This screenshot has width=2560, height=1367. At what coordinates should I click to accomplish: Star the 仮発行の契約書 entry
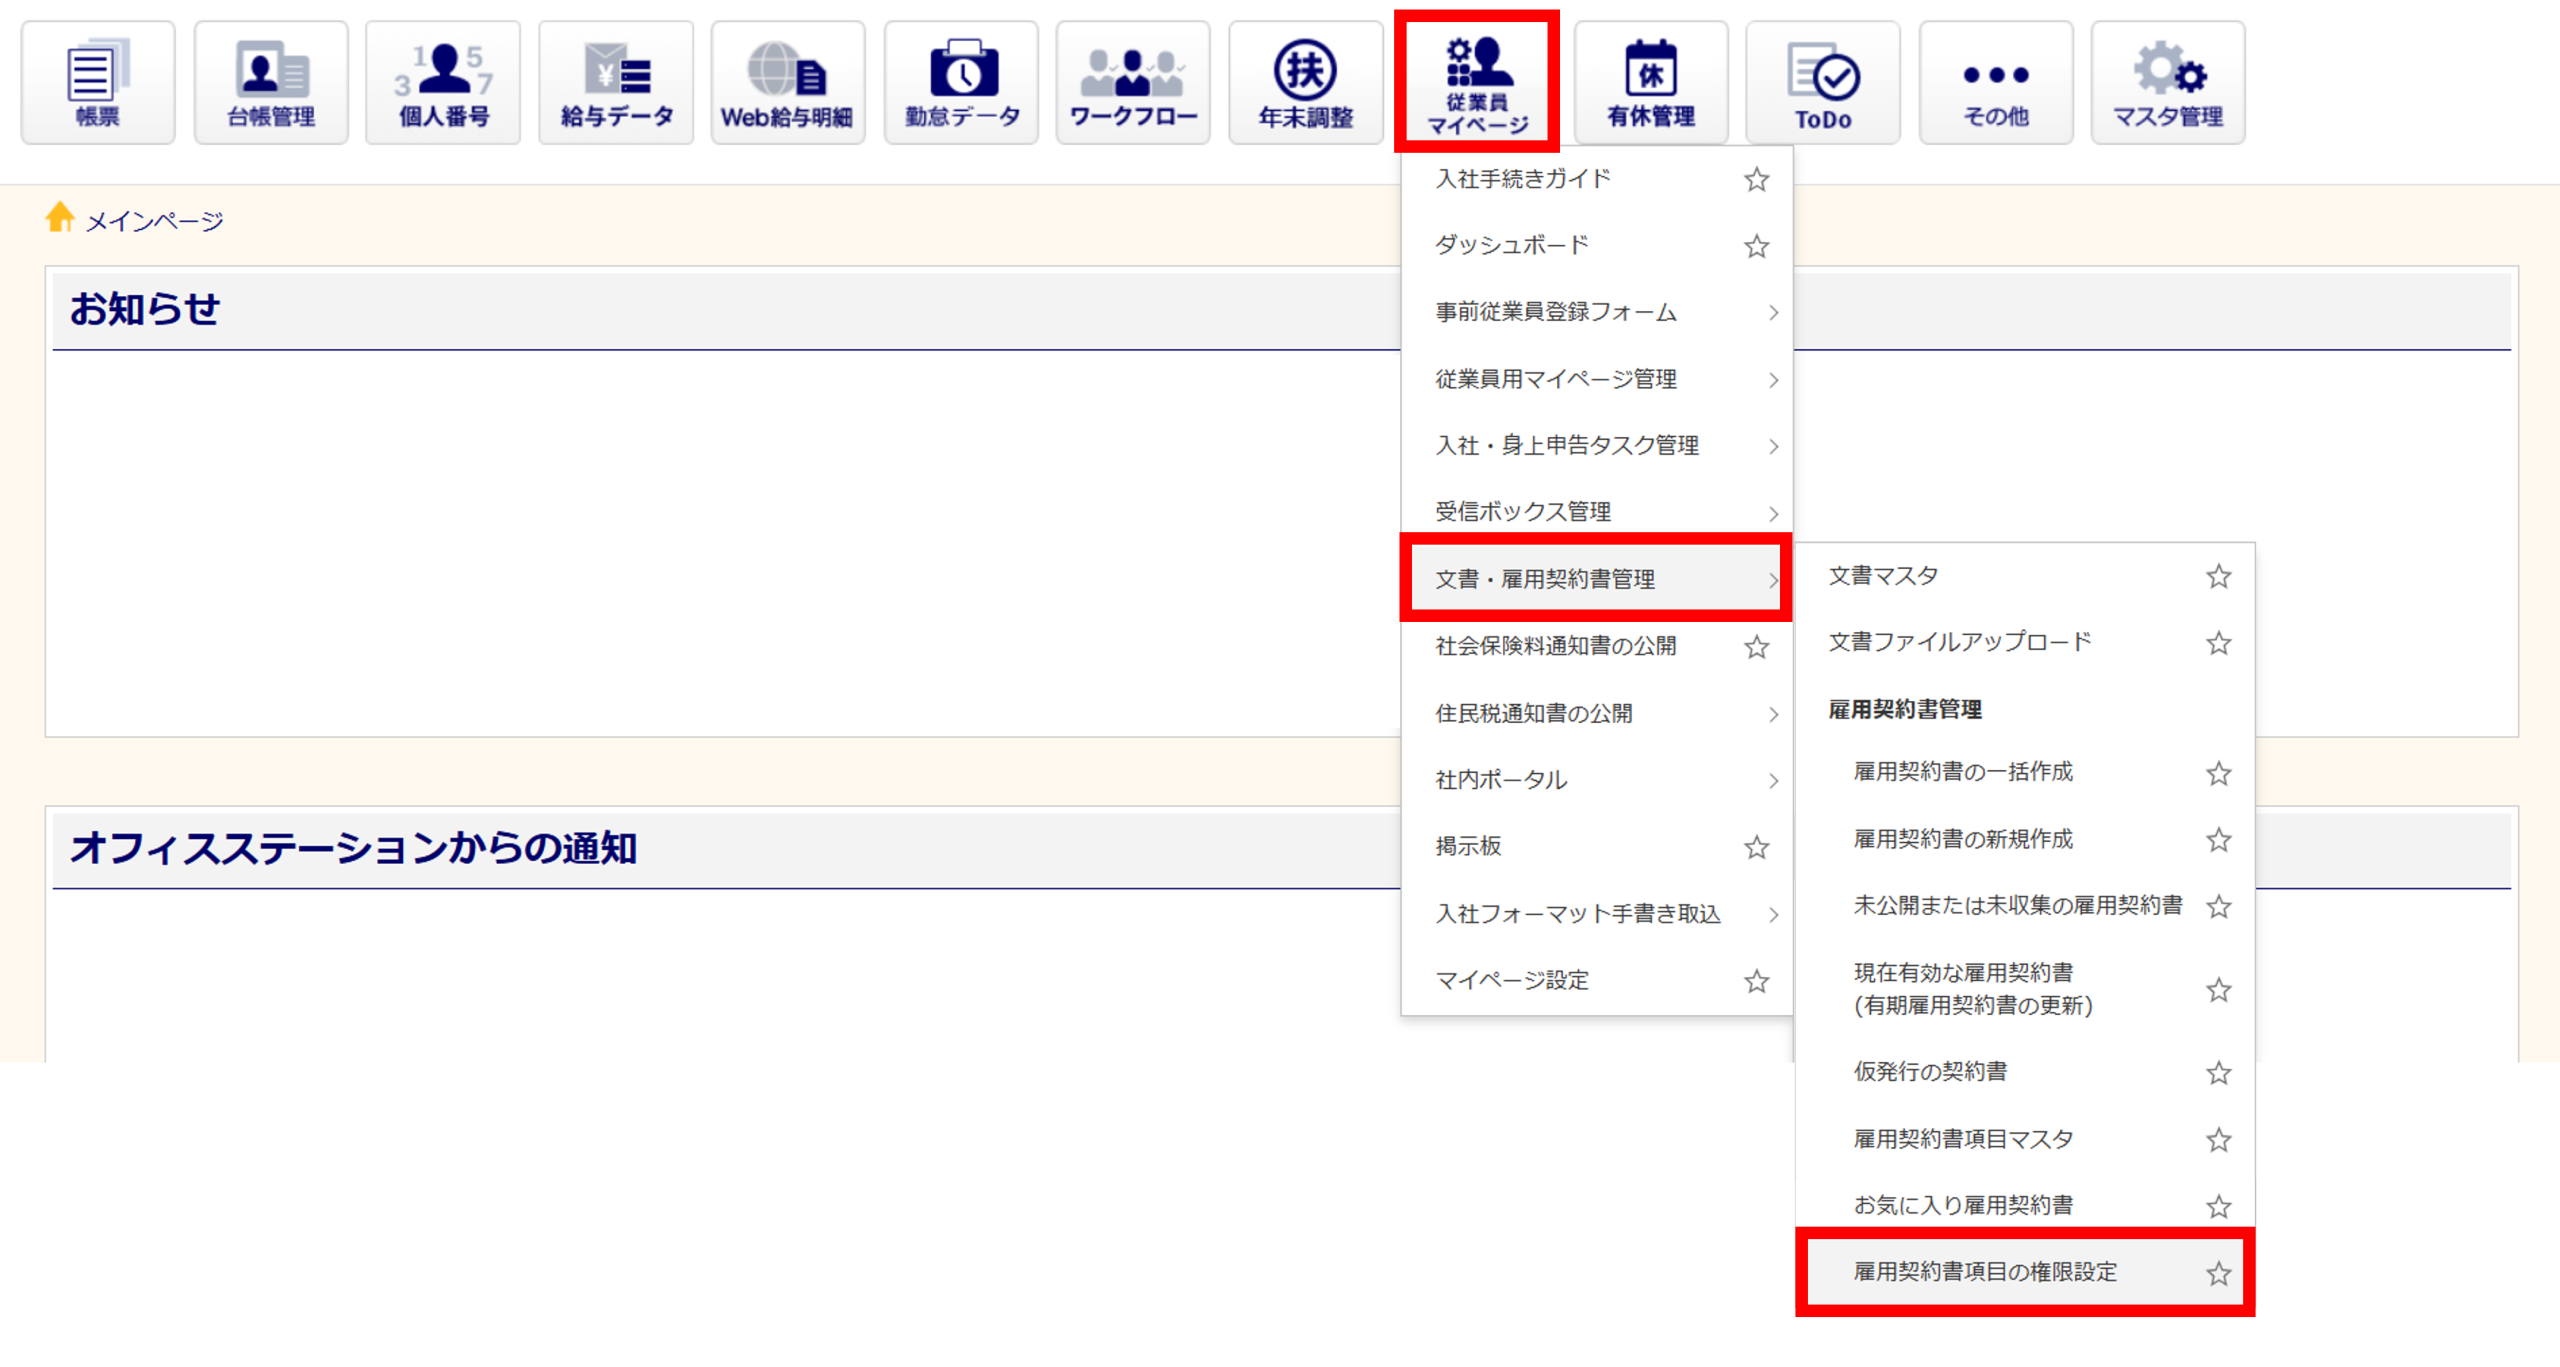click(2219, 1073)
